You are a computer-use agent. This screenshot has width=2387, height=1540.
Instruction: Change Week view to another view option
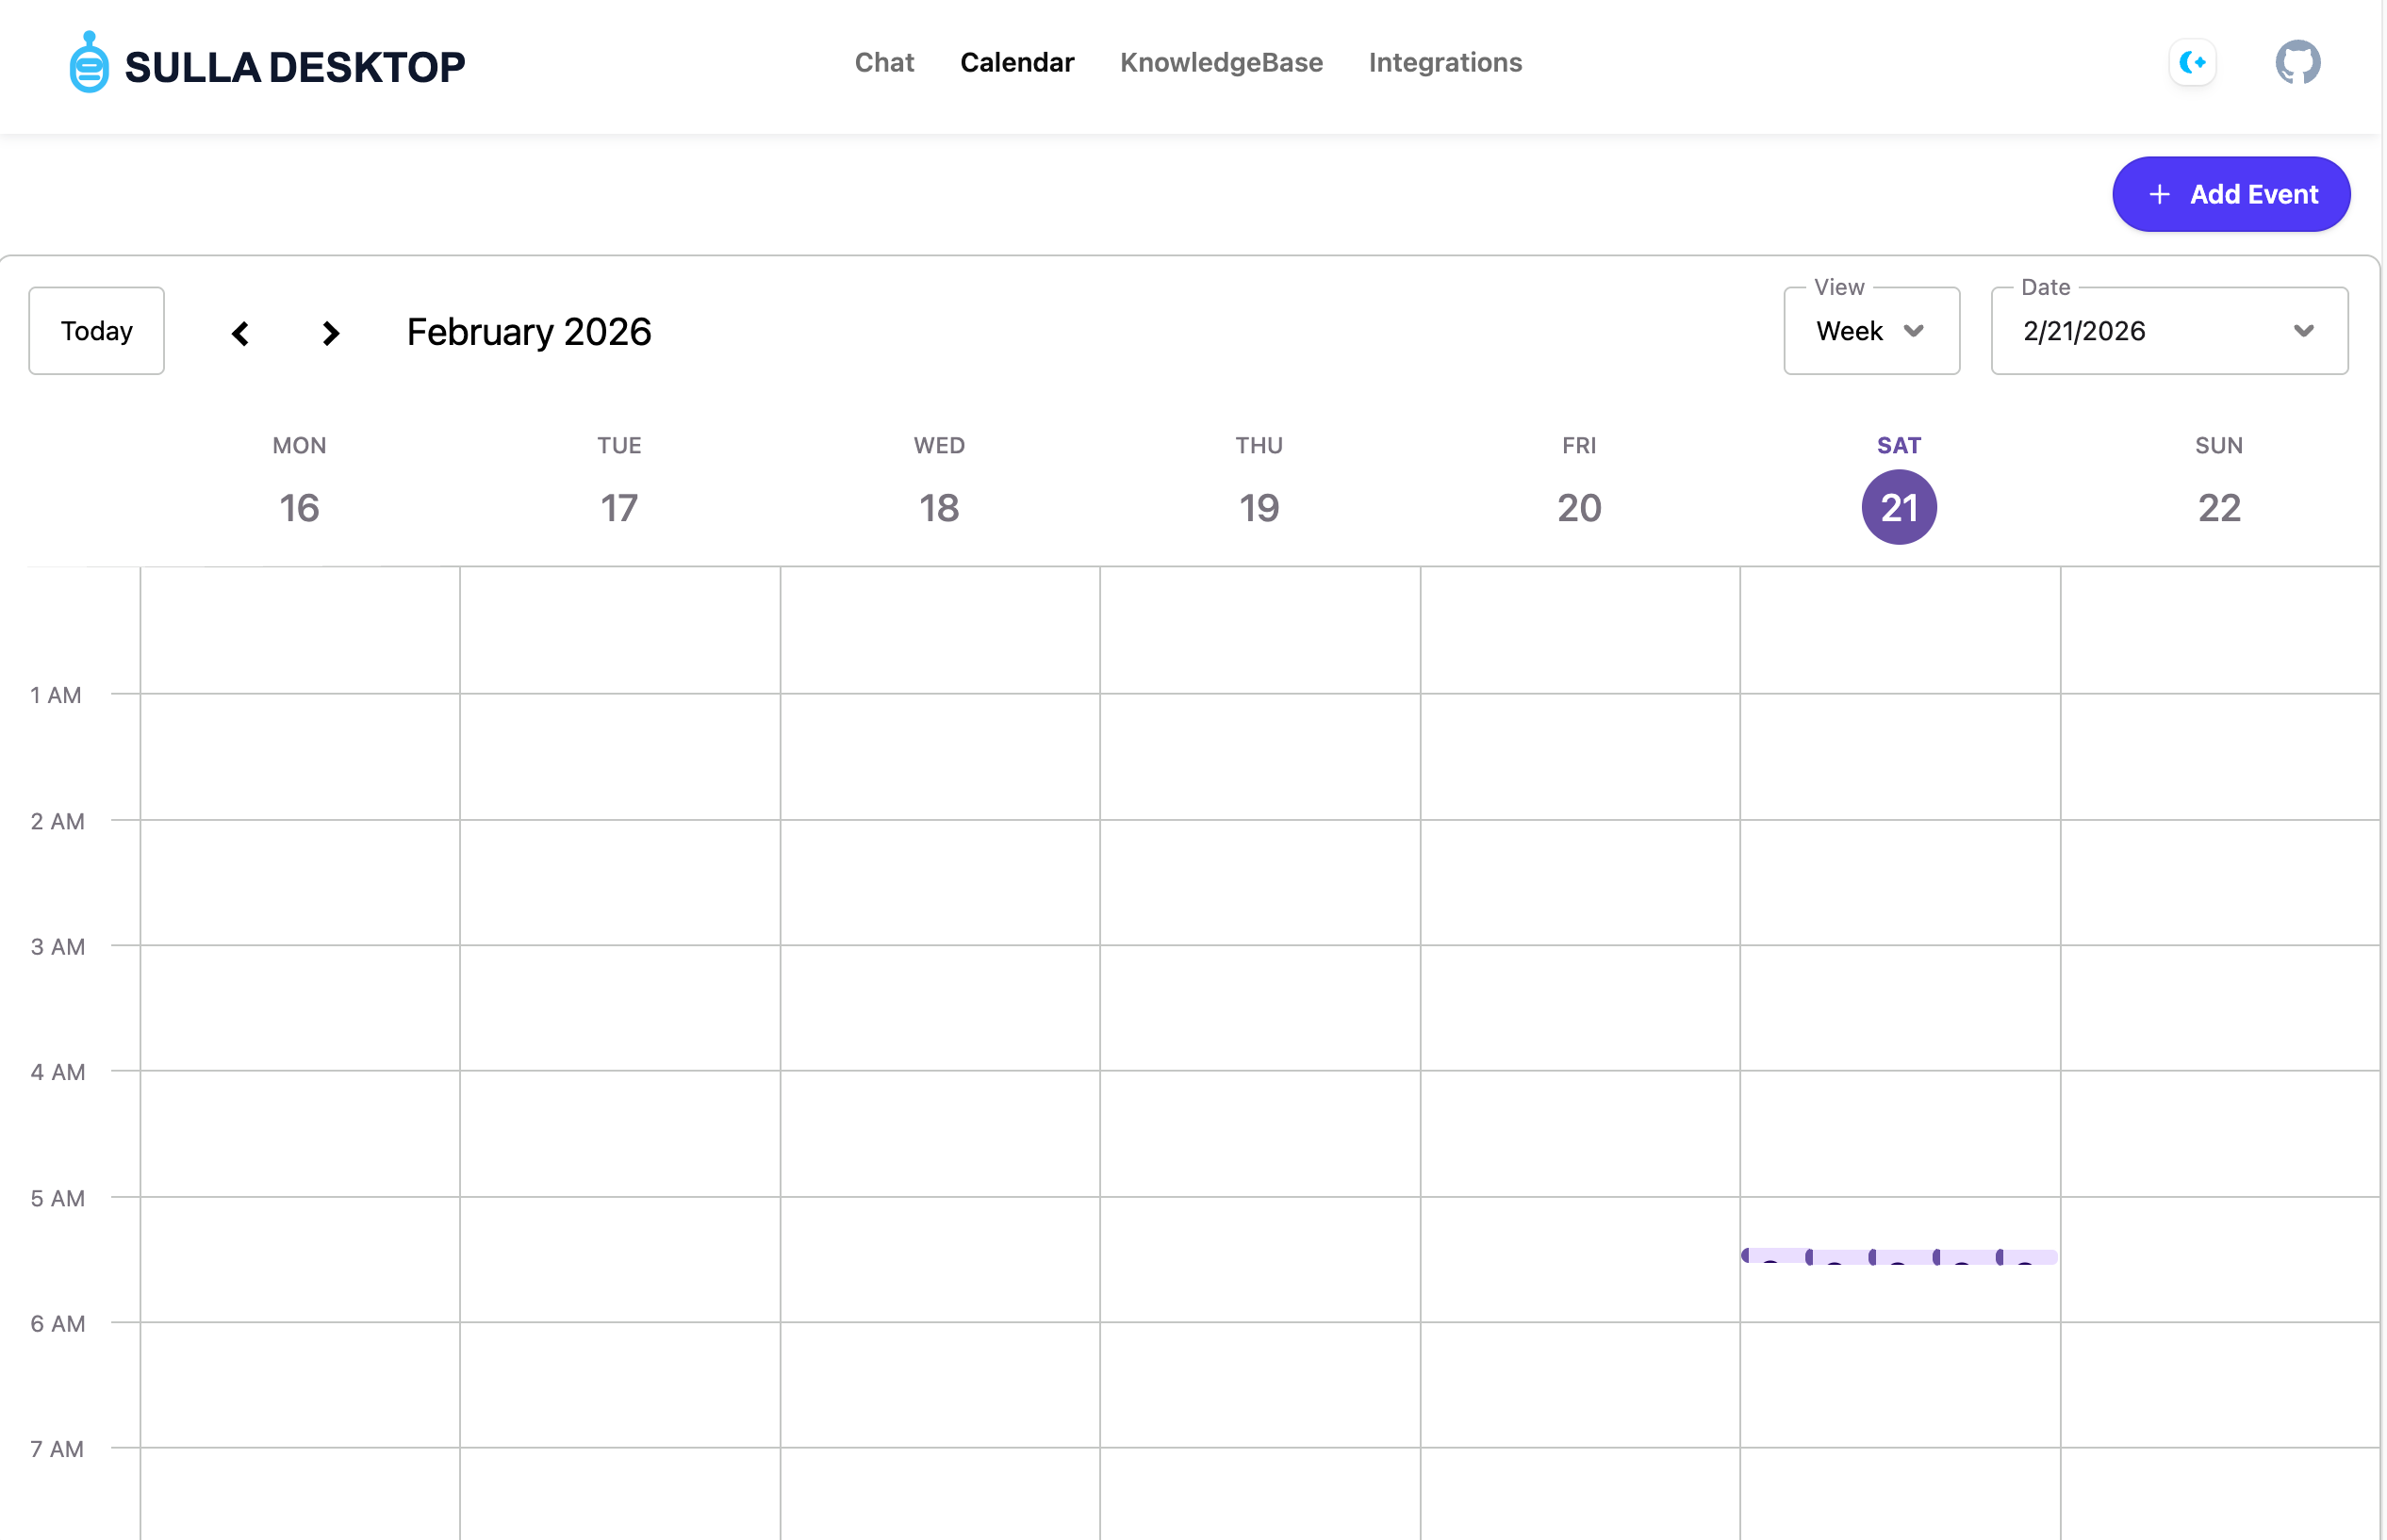click(1870, 330)
